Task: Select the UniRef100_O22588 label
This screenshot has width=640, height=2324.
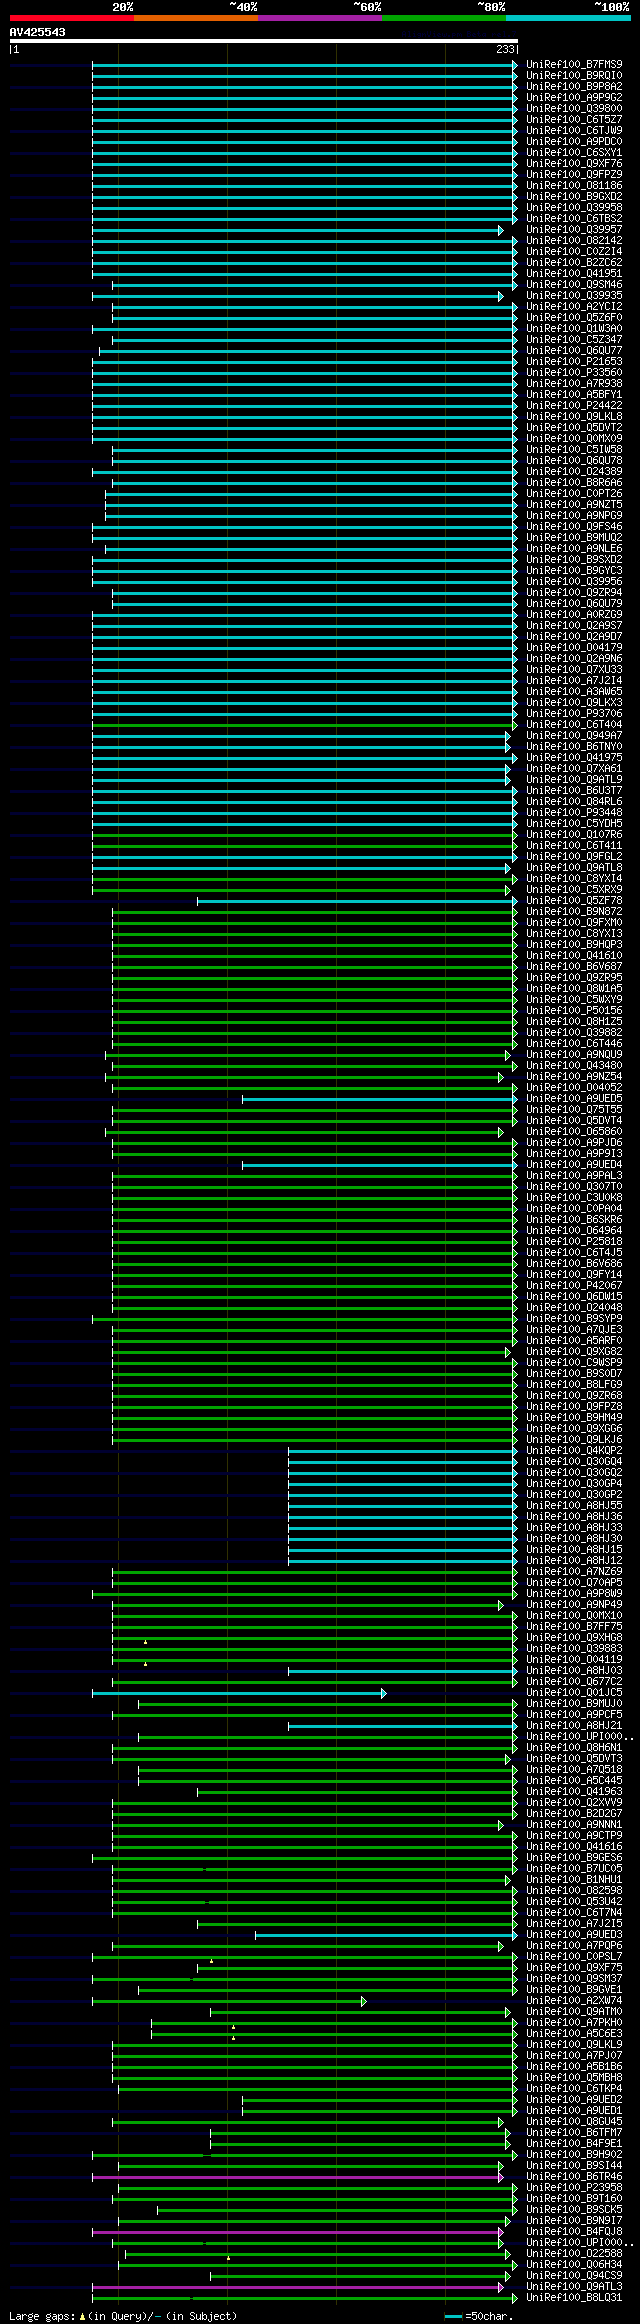Action: click(x=574, y=2254)
